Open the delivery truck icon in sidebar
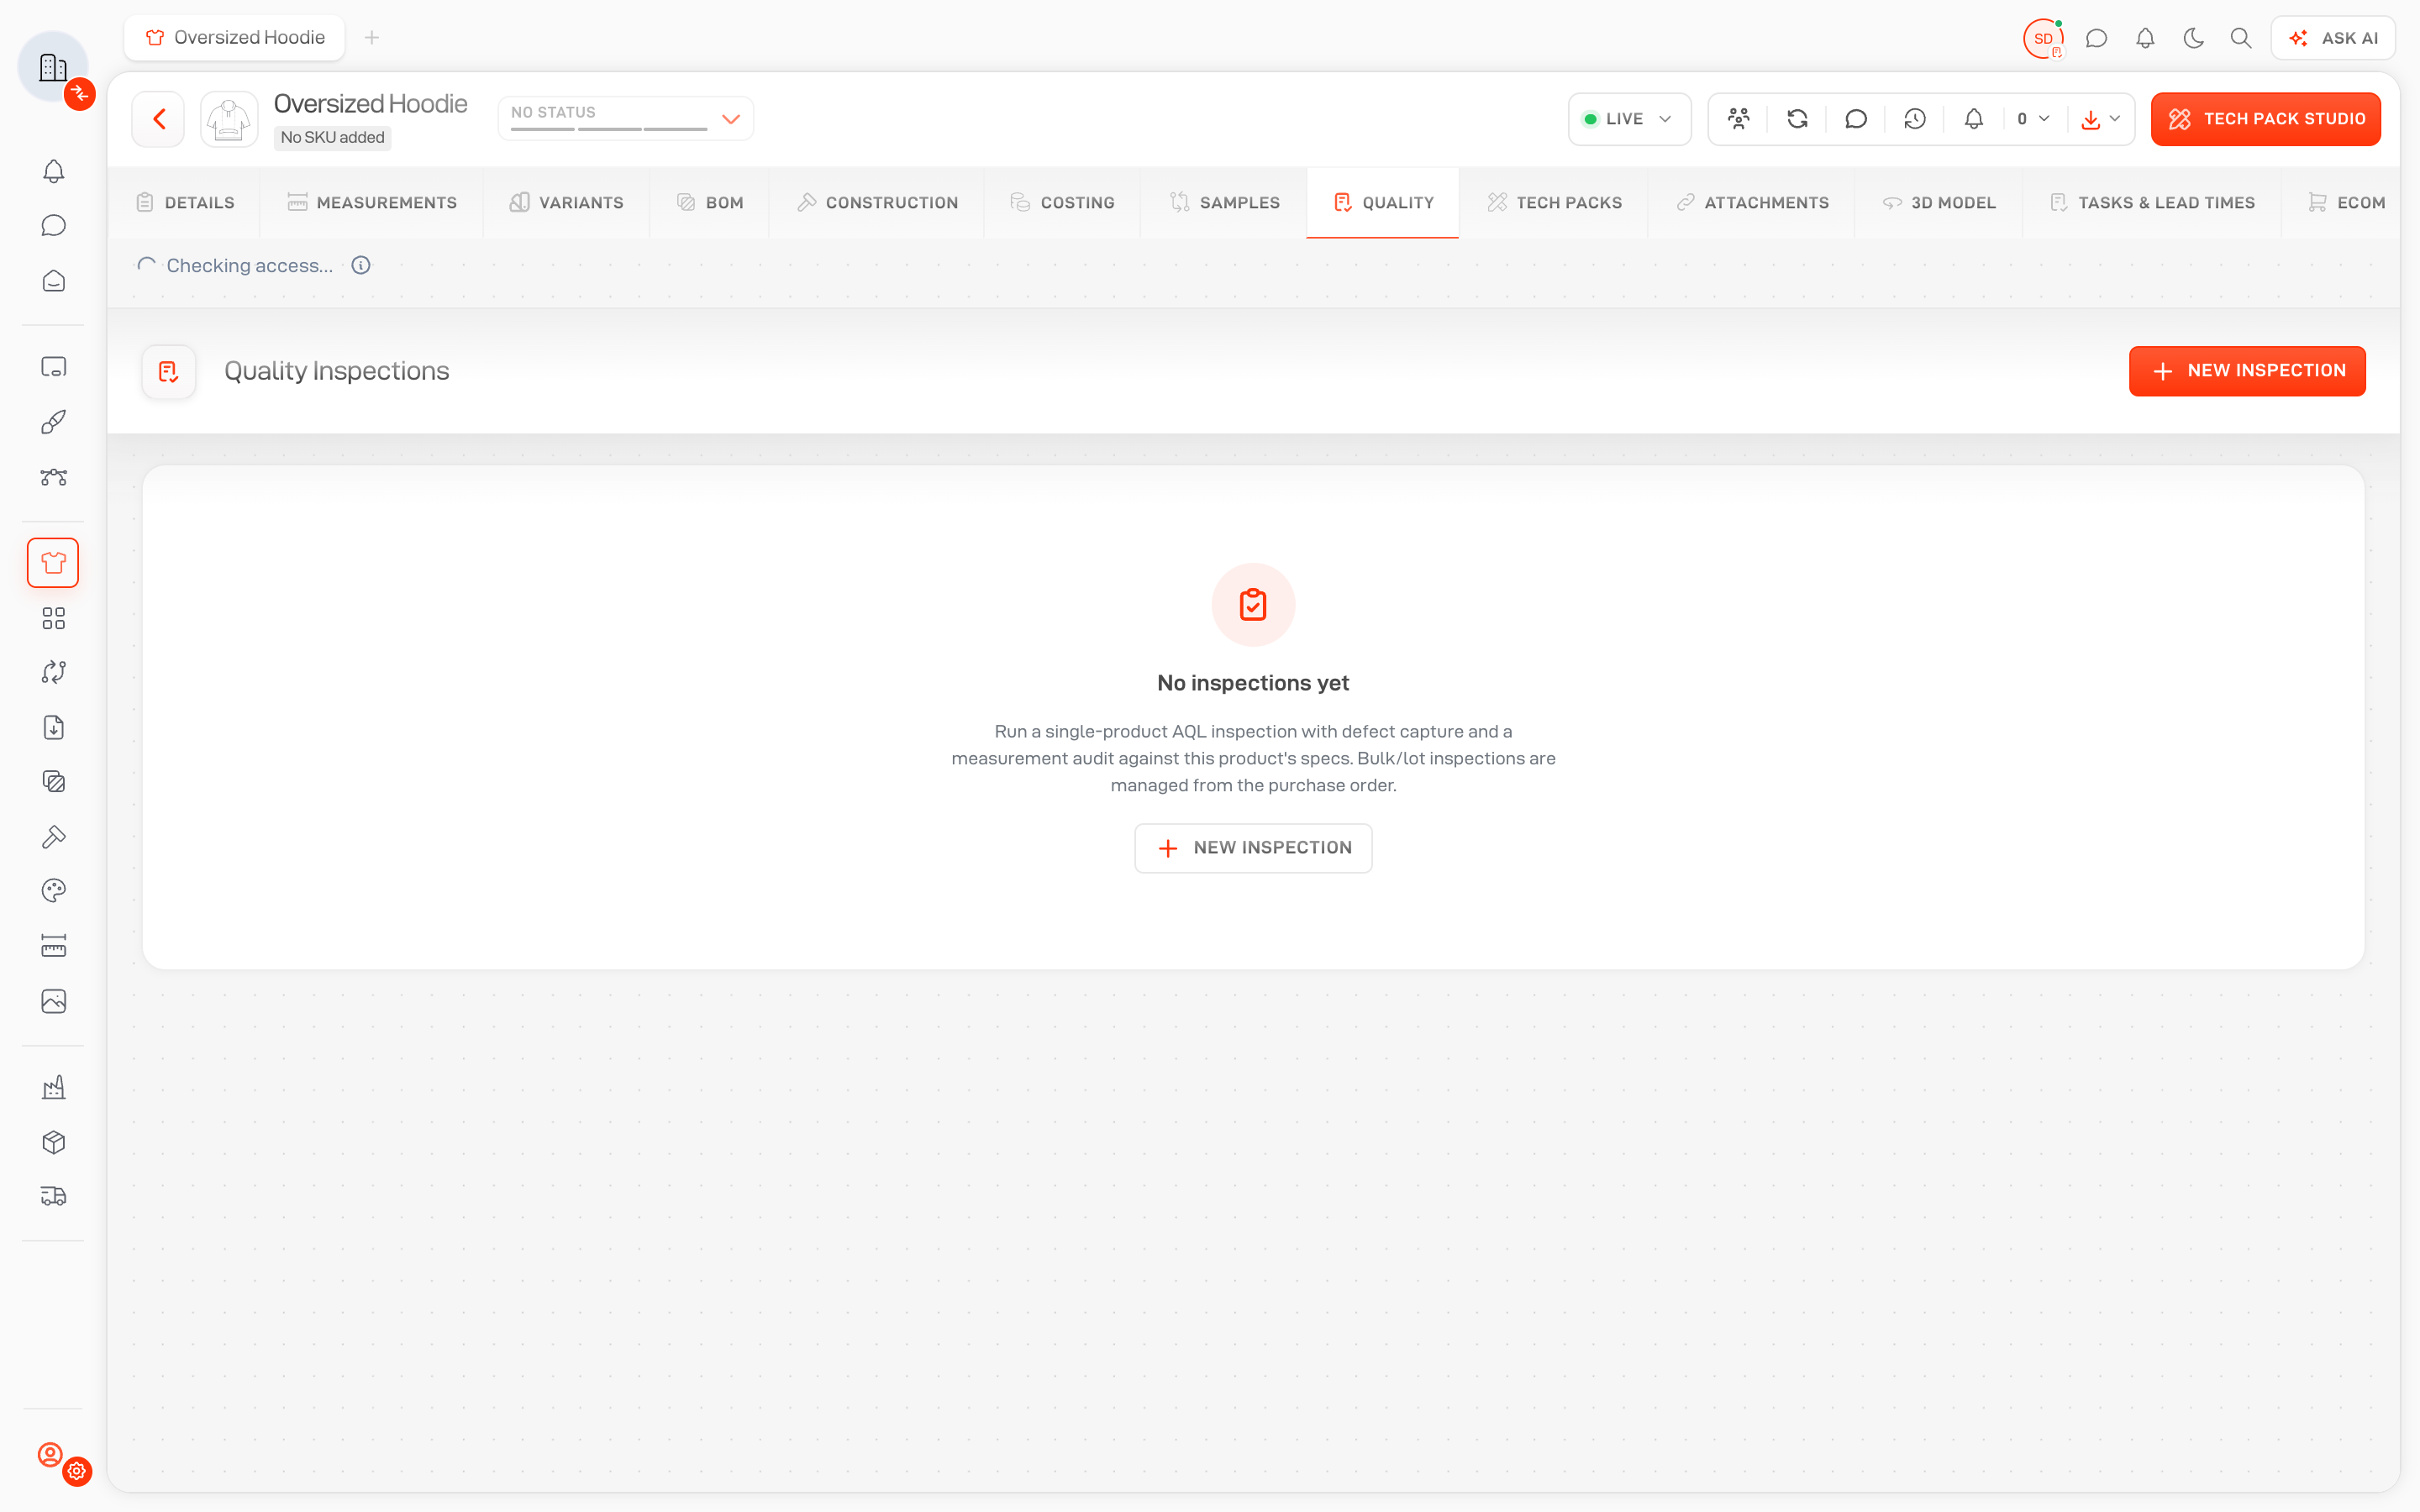The image size is (2420, 1512). point(54,1196)
